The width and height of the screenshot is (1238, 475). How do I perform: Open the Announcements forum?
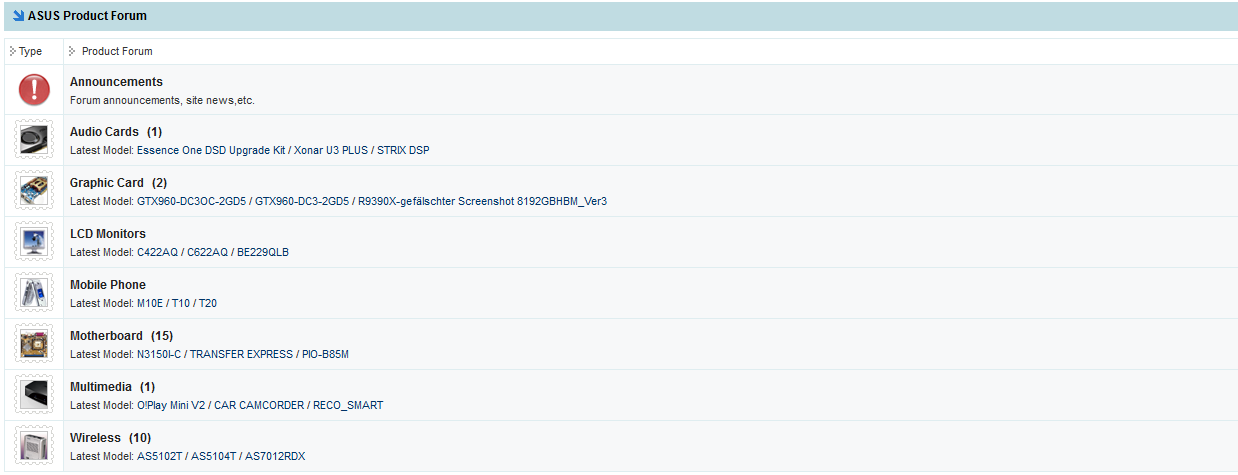tap(116, 82)
